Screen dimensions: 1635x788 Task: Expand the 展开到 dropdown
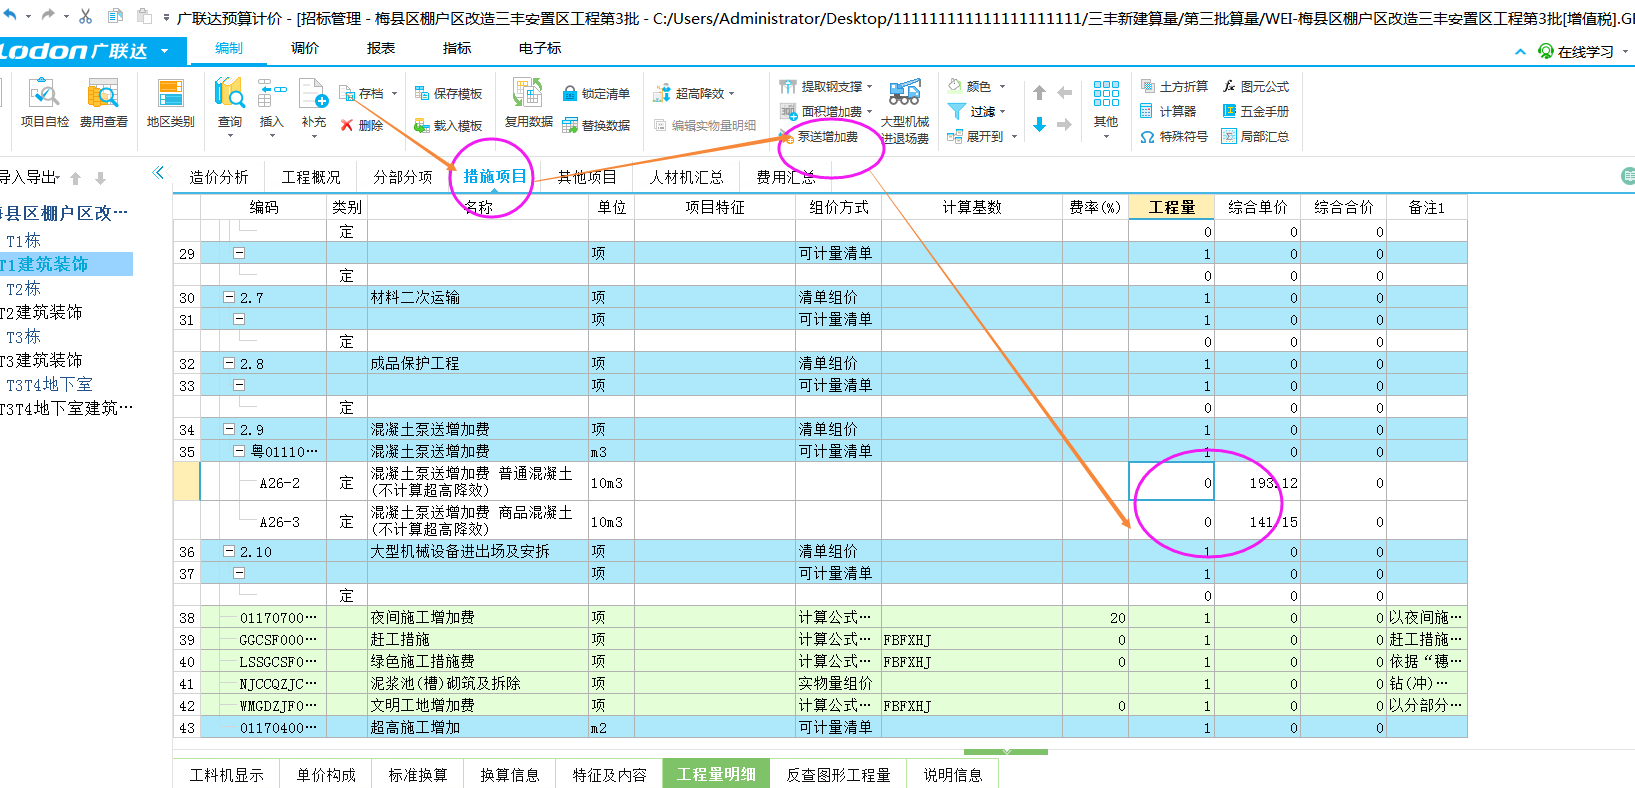(1014, 136)
